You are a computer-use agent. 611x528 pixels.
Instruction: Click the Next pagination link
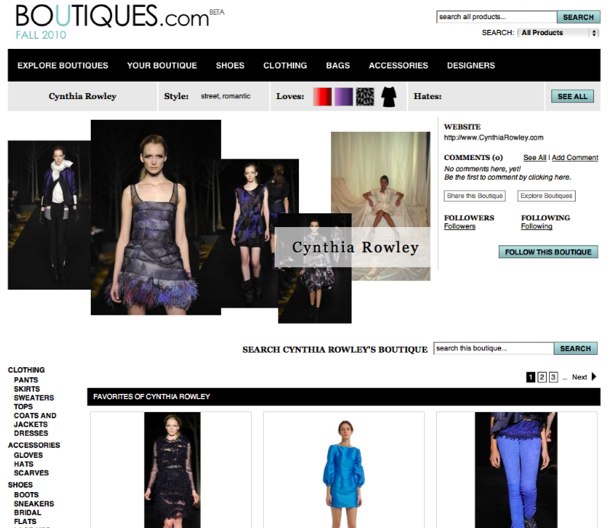point(579,377)
